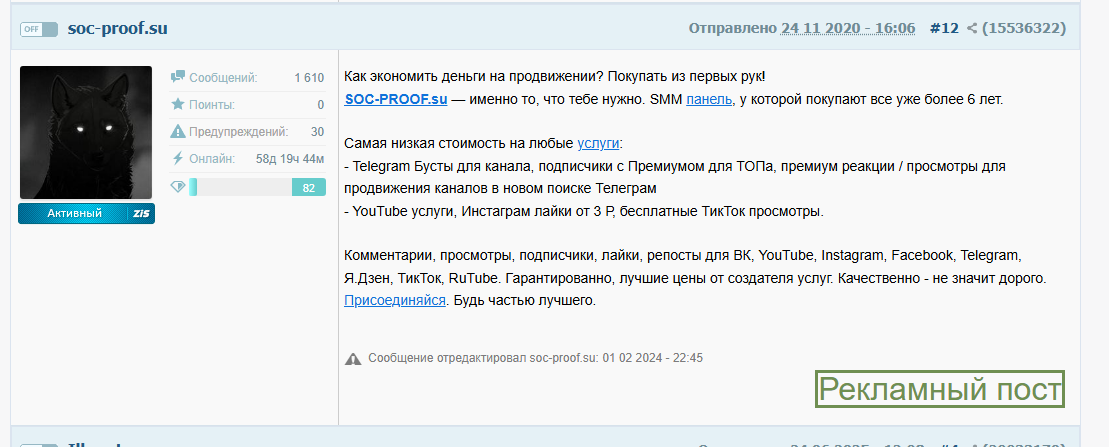Image resolution: width=1109 pixels, height=447 pixels.
Task: Click the post date 24 11 2020 - 16:06
Action: click(x=847, y=28)
